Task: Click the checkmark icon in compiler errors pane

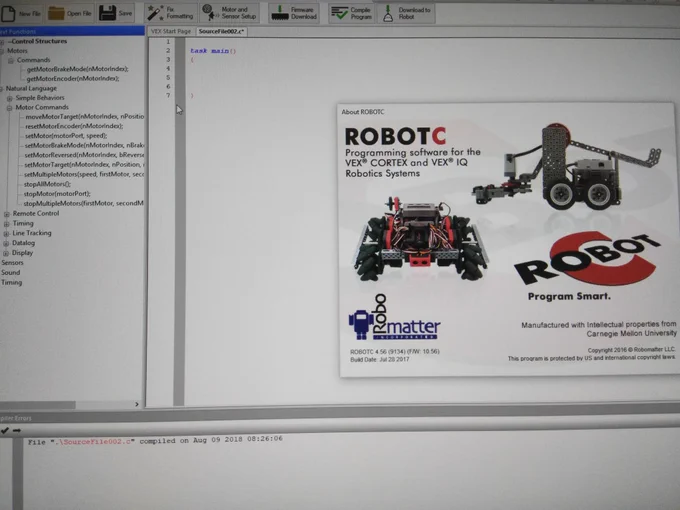Action: [5, 430]
